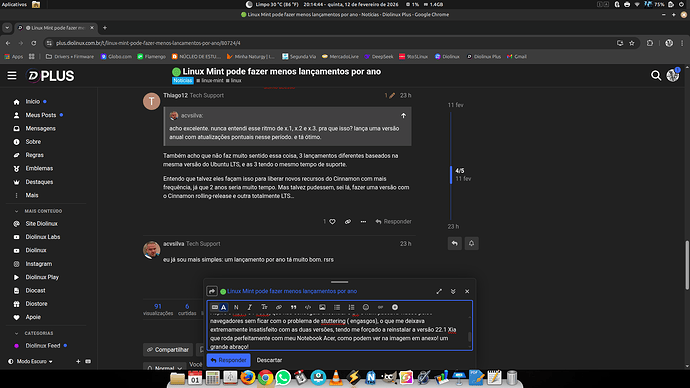Image resolution: width=690 pixels, height=388 pixels.
Task: Open emoji picker in composer
Action: (366, 307)
